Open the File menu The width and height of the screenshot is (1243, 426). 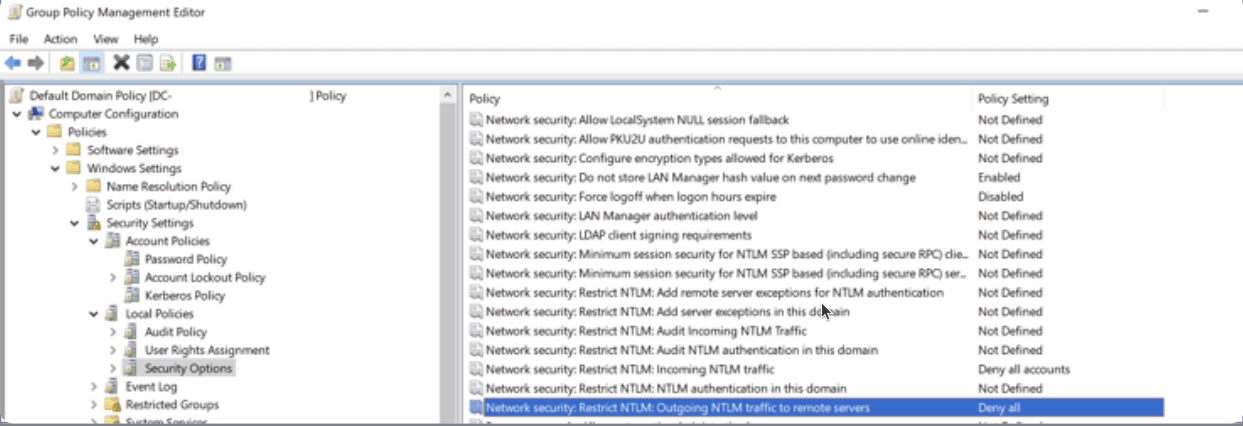tap(19, 39)
